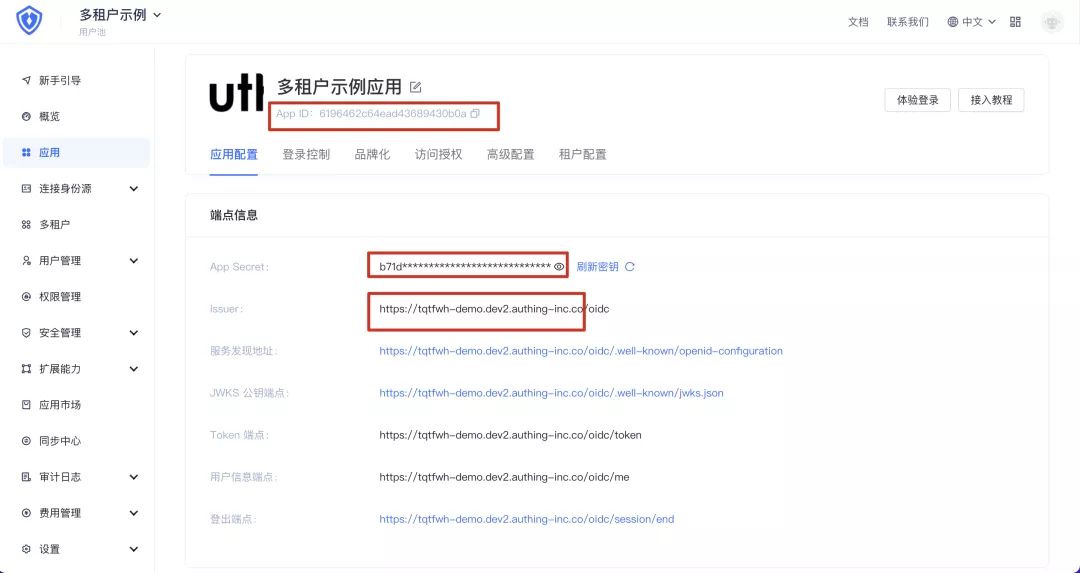Click the application logo thumbnail
The width and height of the screenshot is (1080, 573).
(236, 92)
